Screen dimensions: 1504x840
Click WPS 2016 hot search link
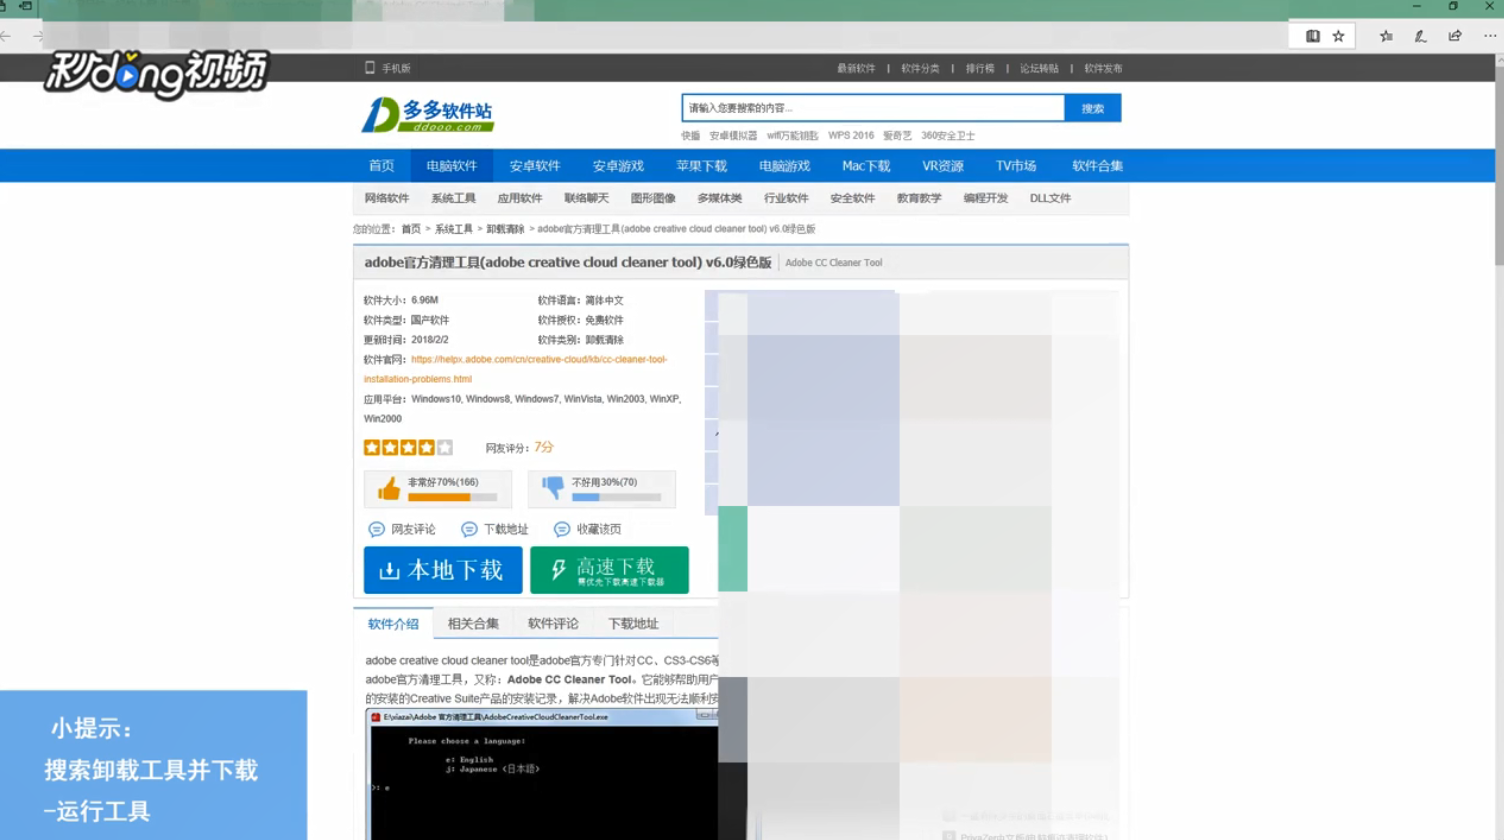point(851,136)
